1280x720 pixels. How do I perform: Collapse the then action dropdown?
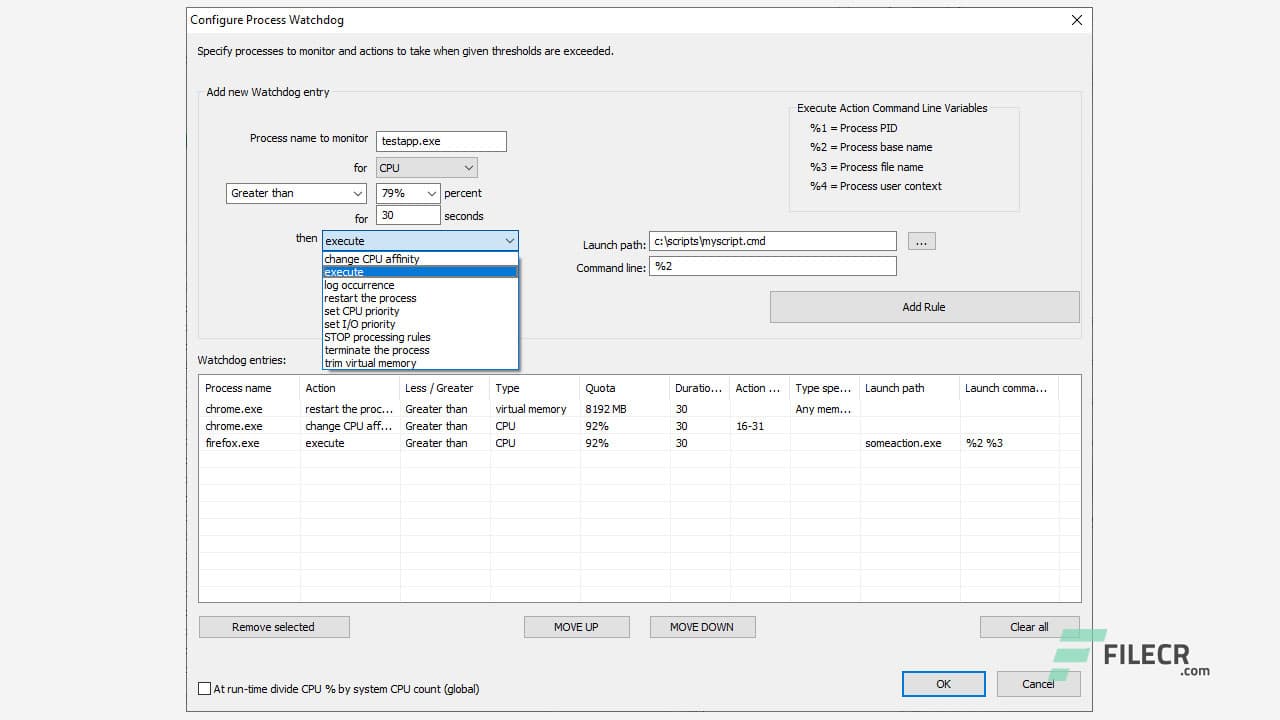(x=510, y=240)
